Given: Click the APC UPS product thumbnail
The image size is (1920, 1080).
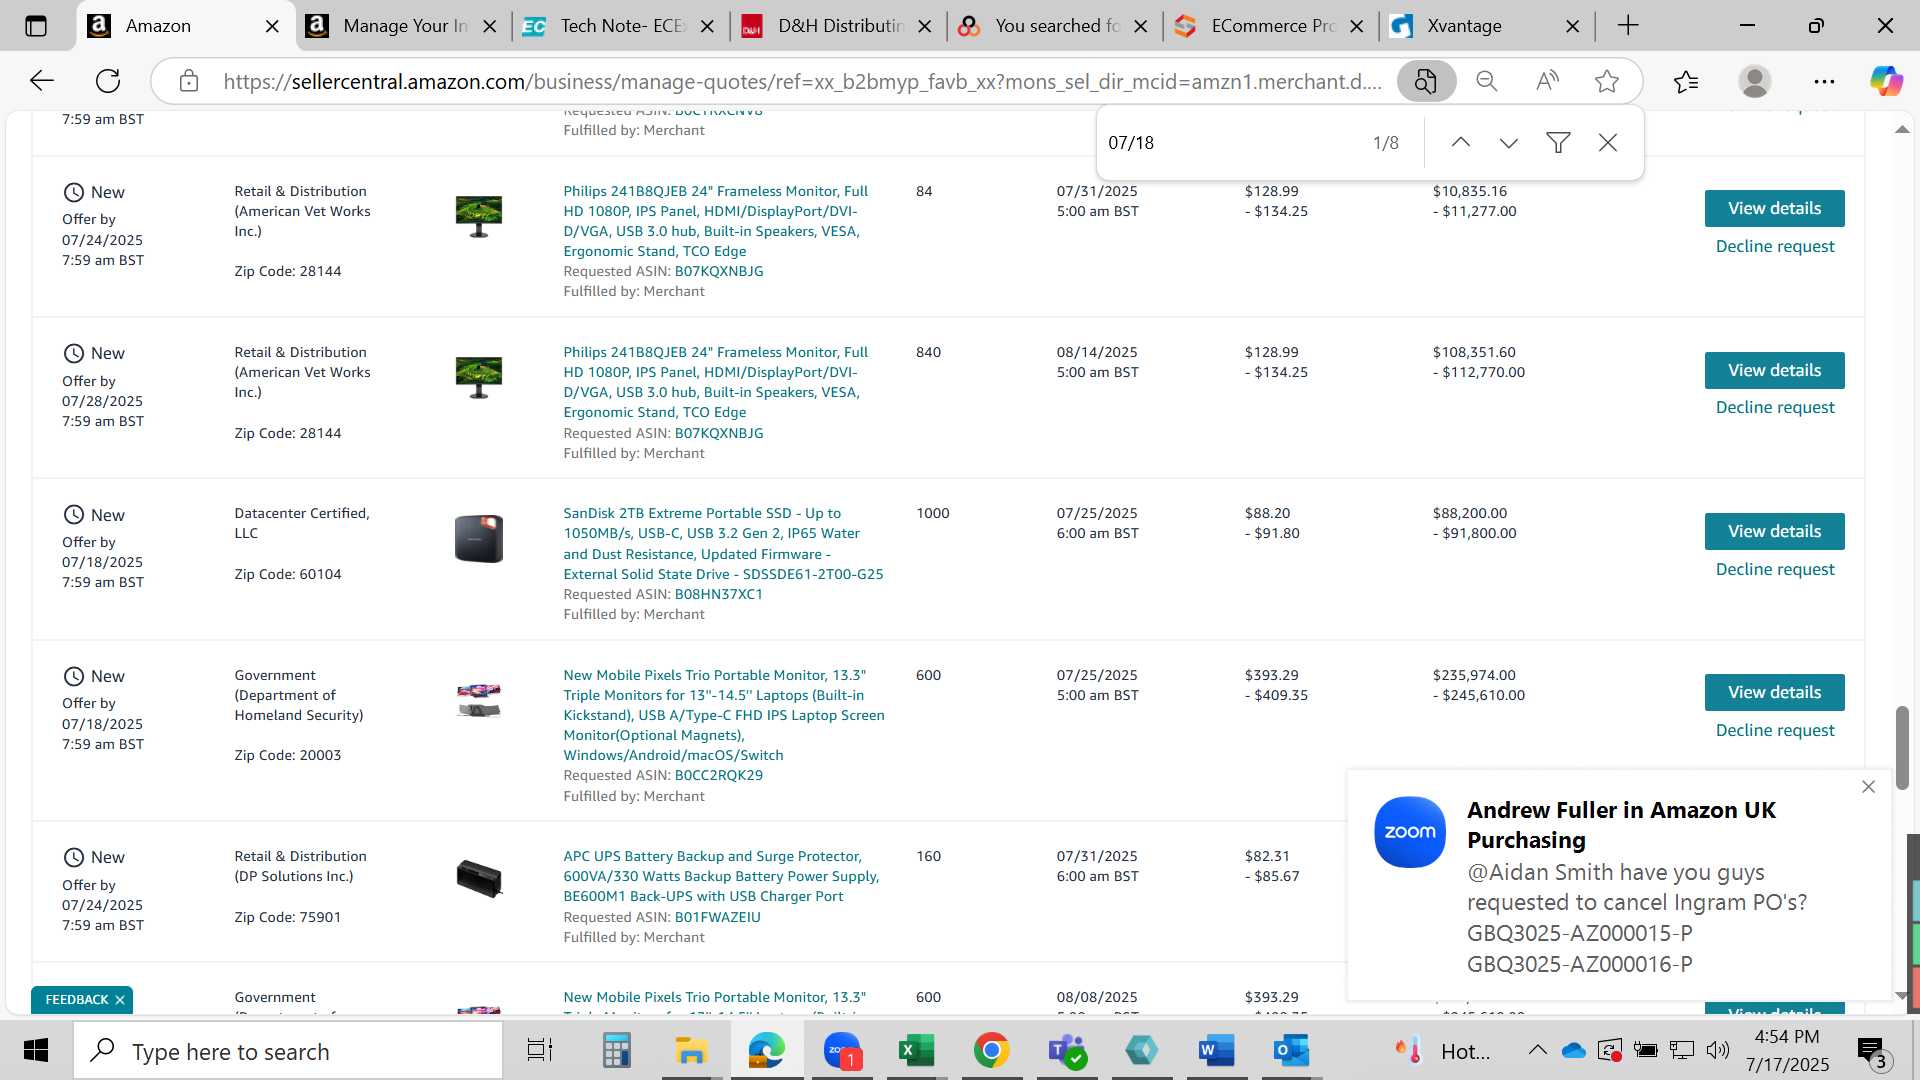Looking at the screenshot, I should [479, 878].
